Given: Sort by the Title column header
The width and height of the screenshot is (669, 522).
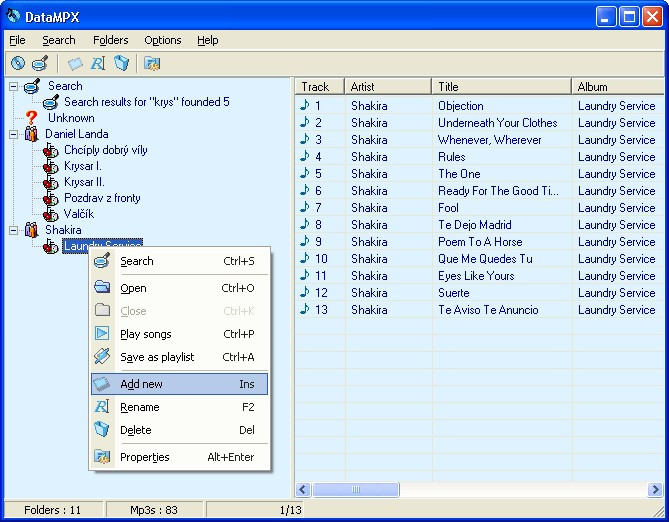Looking at the screenshot, I should coord(501,87).
